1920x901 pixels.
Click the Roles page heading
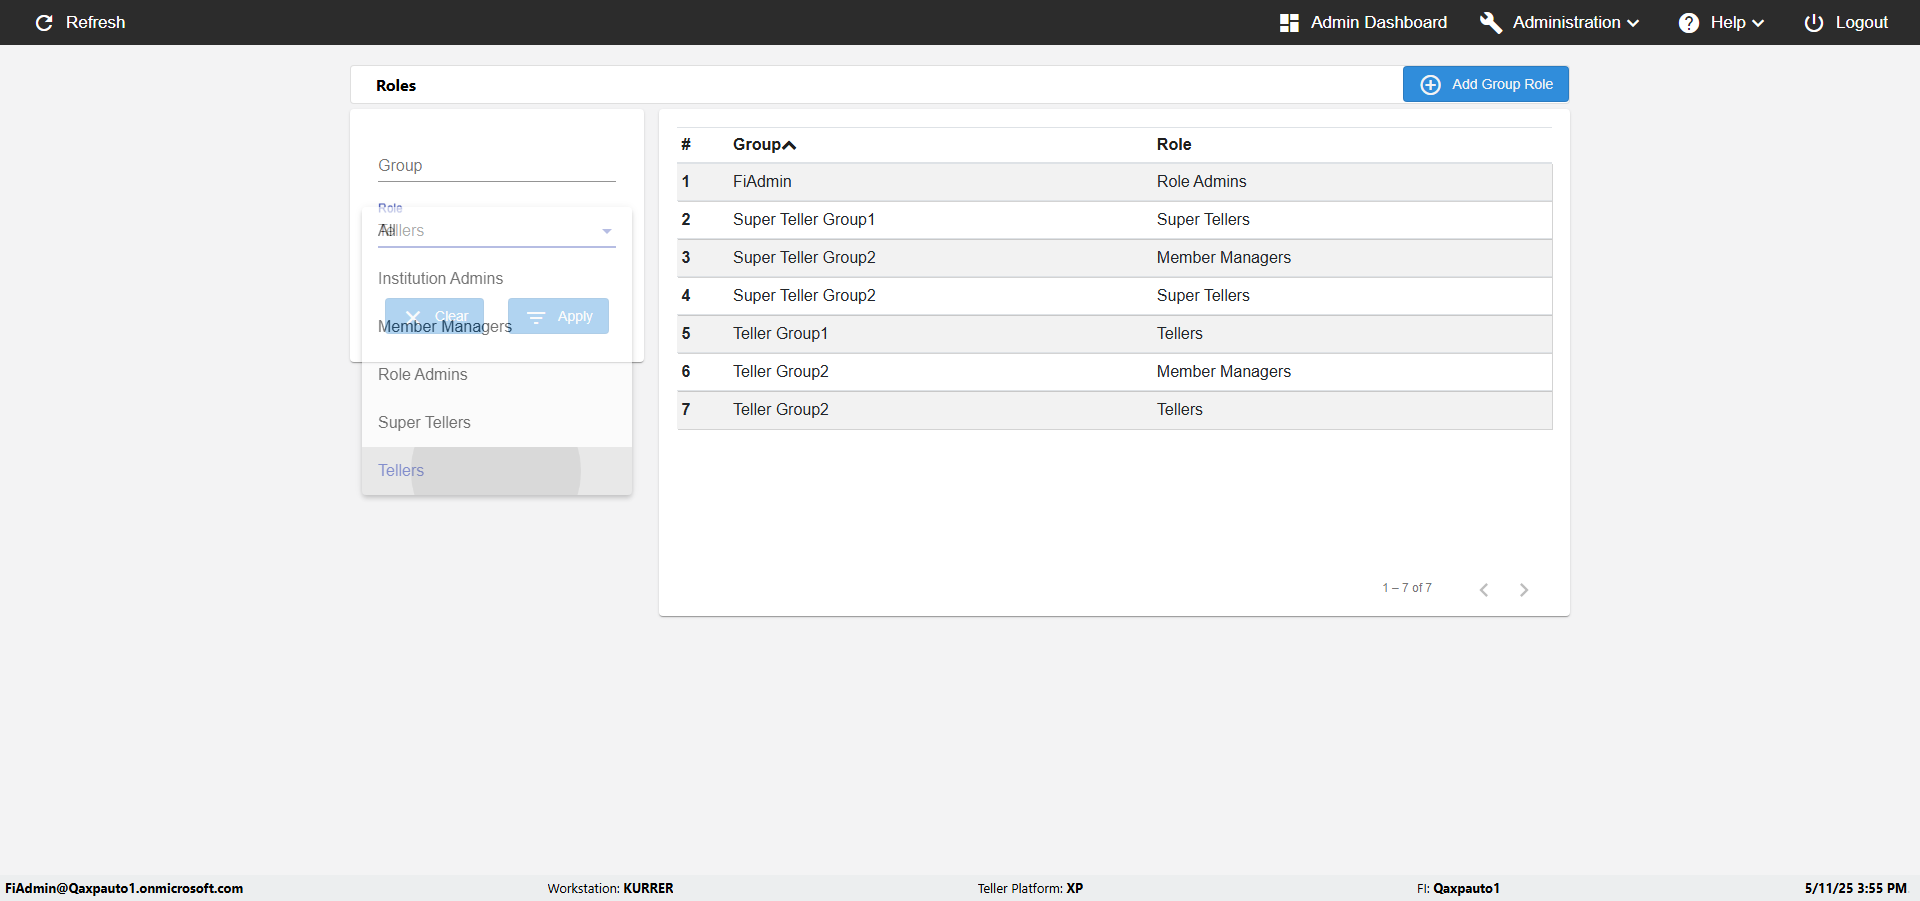396,85
